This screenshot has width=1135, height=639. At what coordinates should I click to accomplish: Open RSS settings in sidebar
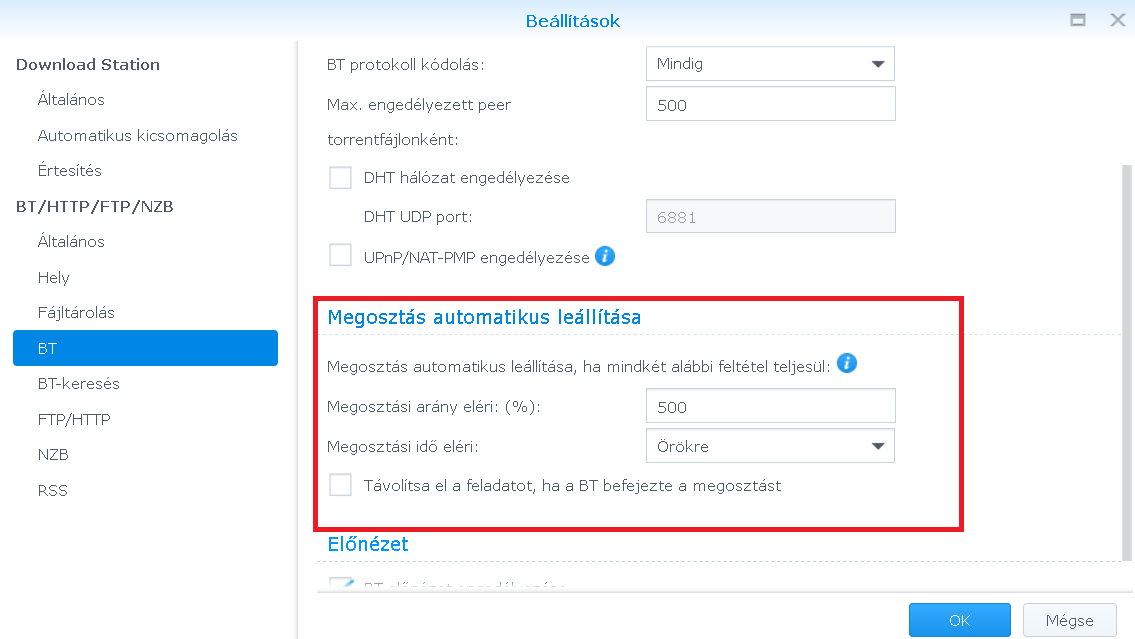click(x=52, y=490)
